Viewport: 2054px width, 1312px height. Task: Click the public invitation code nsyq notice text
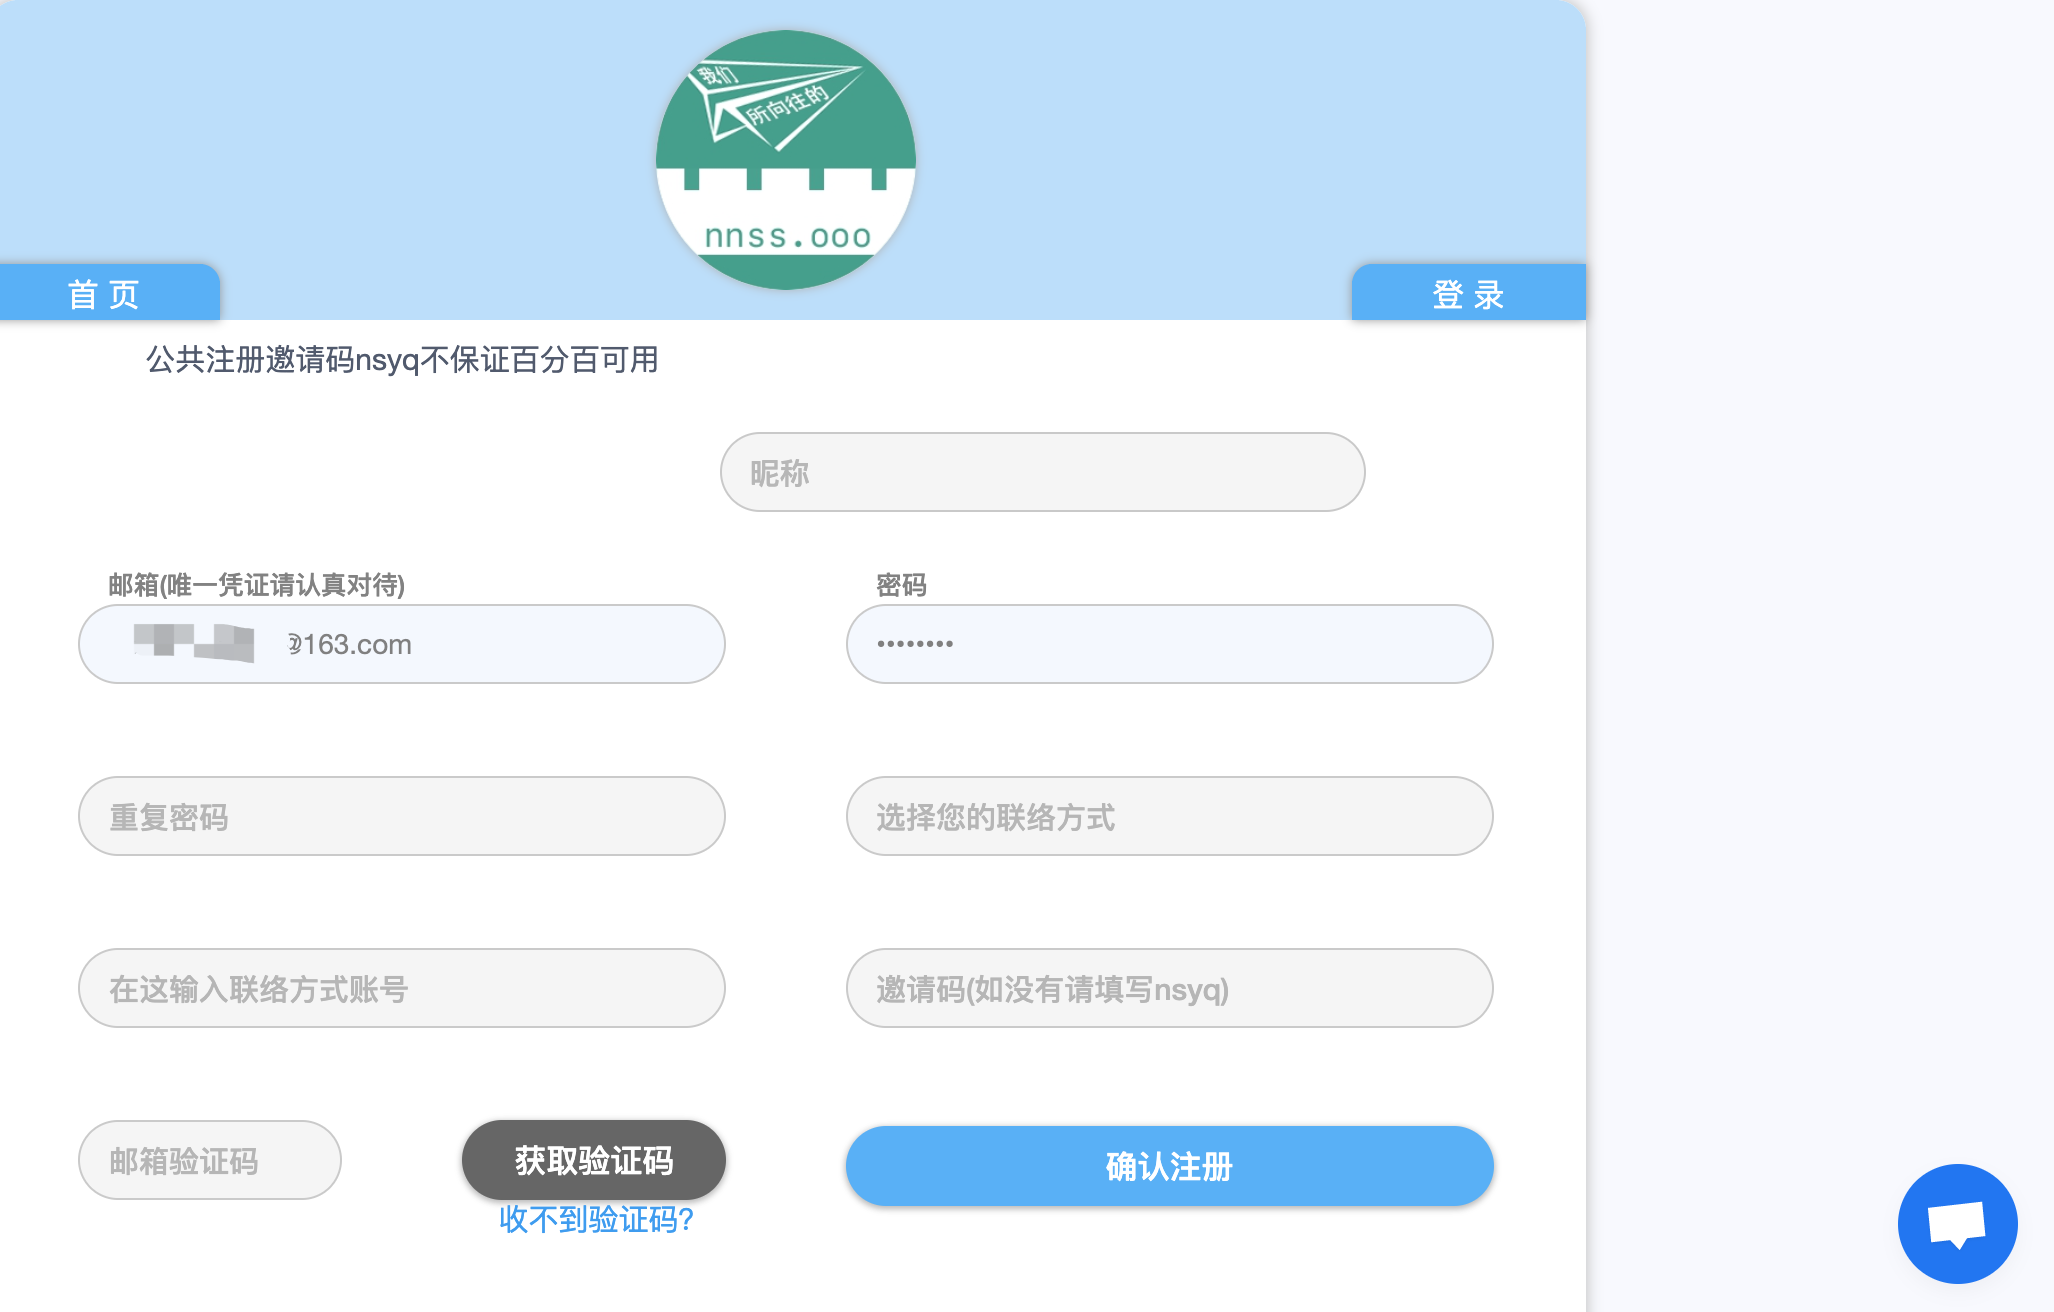(402, 360)
